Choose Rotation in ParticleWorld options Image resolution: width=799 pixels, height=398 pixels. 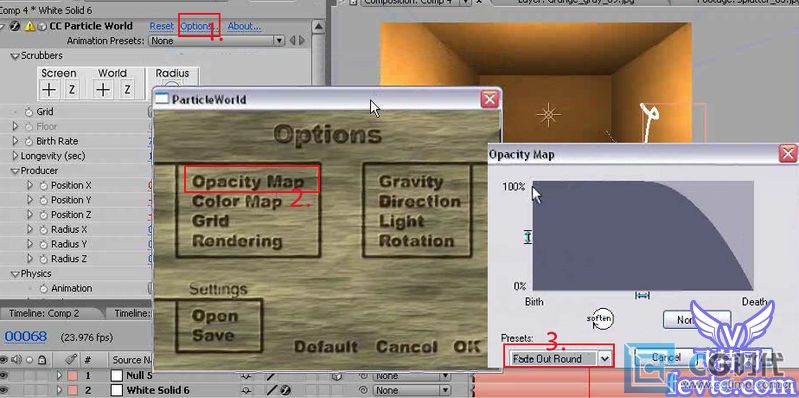[416, 241]
